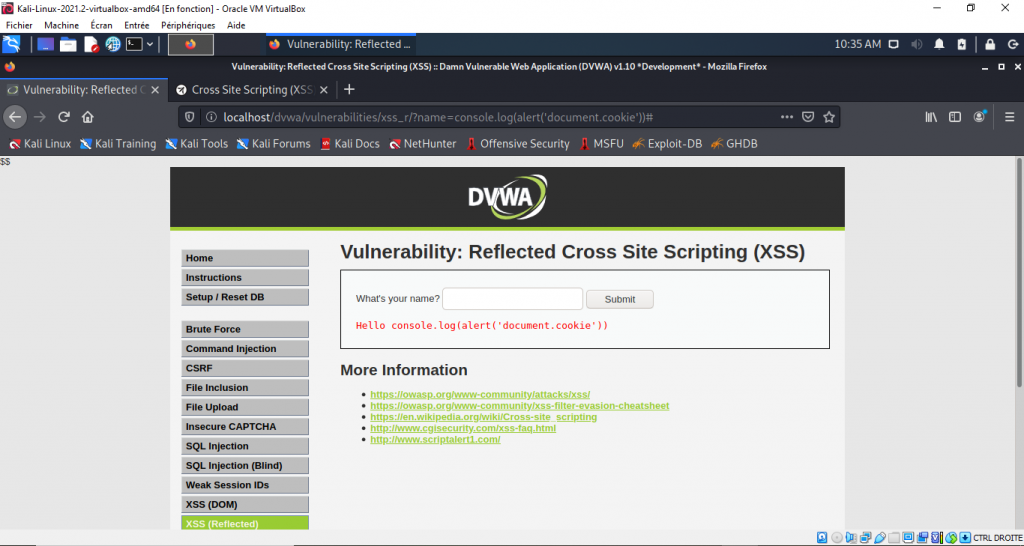Close the Cross Site Scripting tab
1024x546 pixels.
pyautogui.click(x=323, y=89)
